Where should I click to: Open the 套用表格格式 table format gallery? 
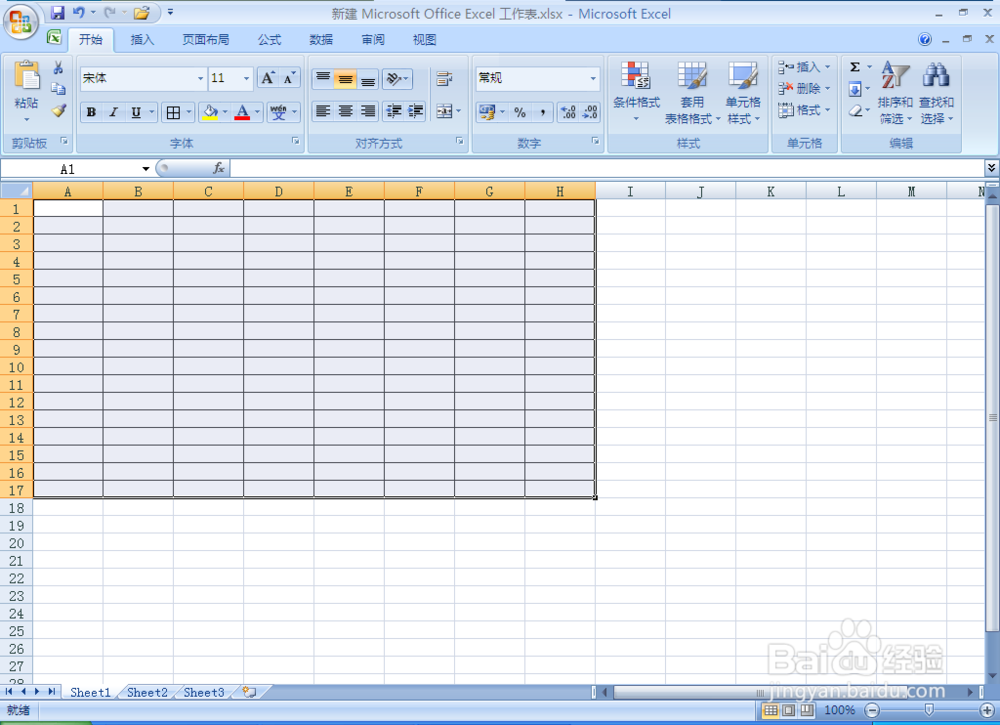point(692,92)
